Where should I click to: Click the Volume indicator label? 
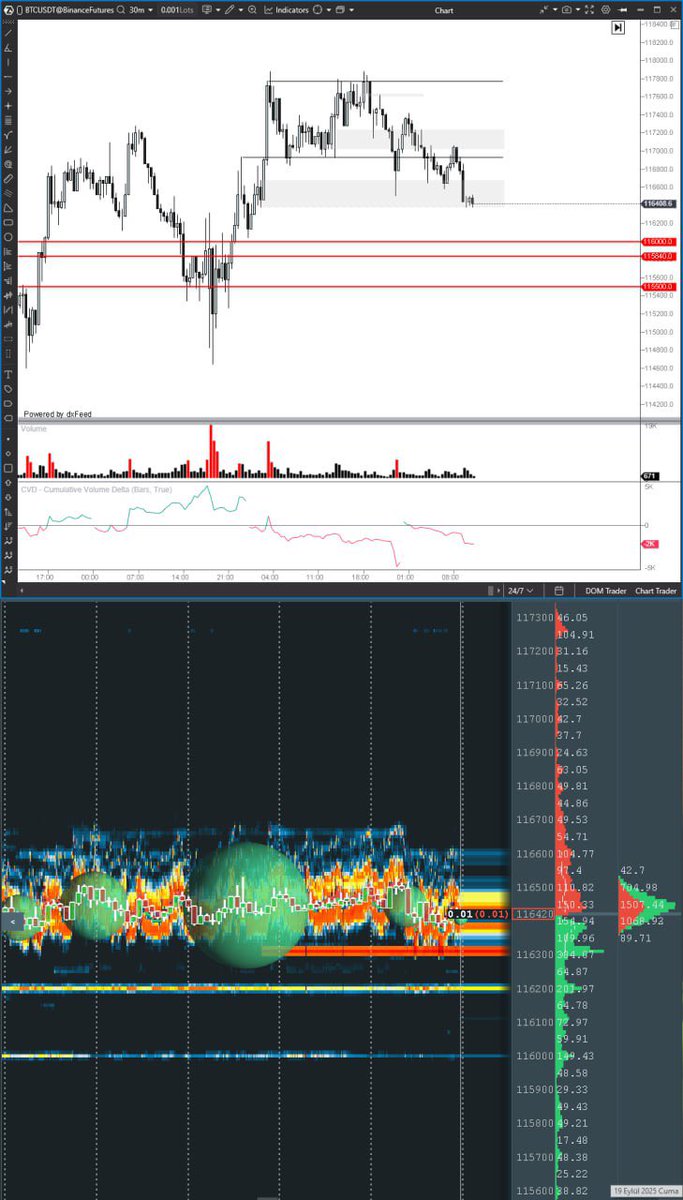[x=34, y=428]
